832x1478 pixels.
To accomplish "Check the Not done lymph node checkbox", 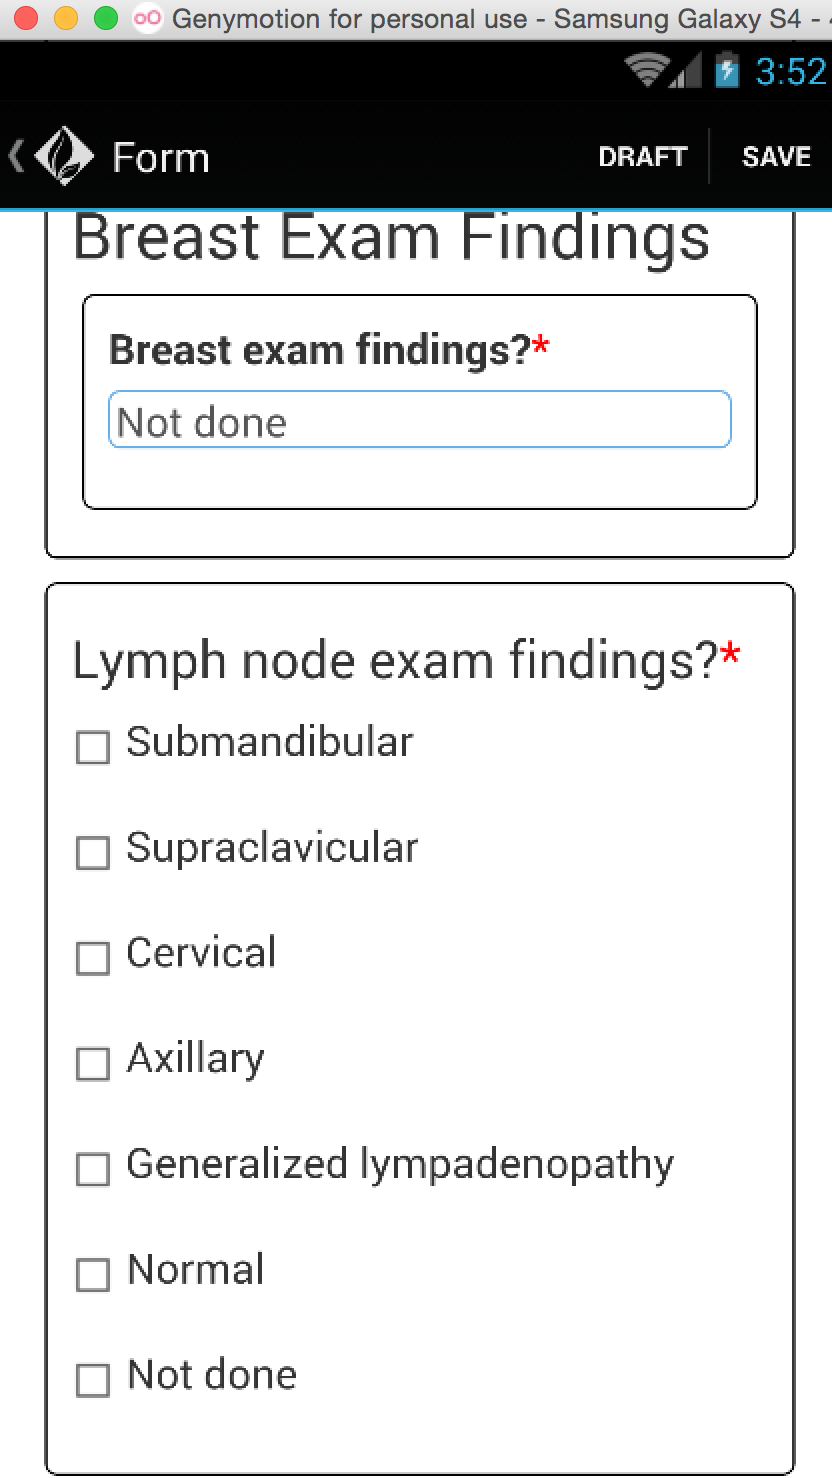I will click(93, 1380).
